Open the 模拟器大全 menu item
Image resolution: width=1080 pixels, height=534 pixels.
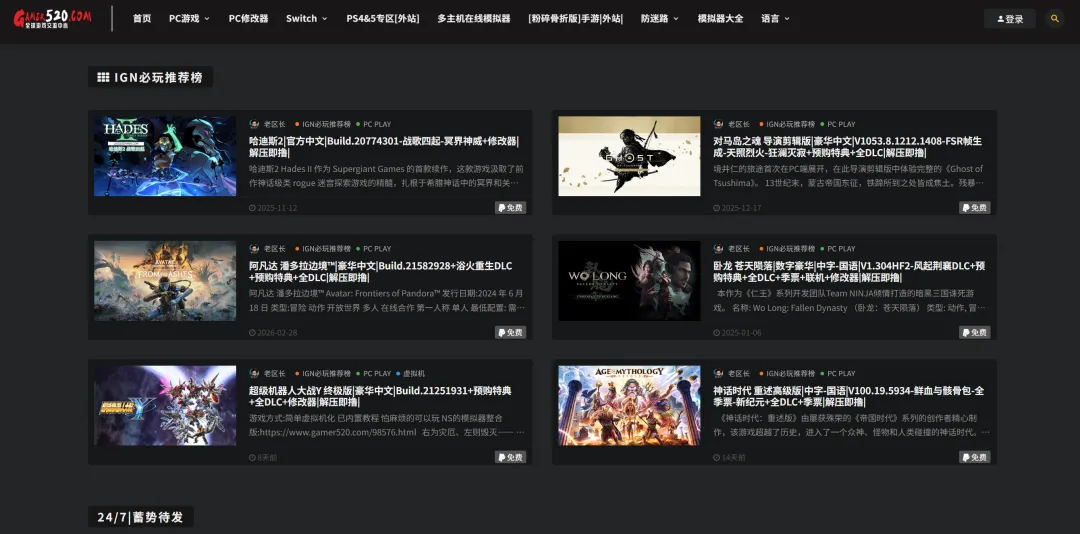pyautogui.click(x=720, y=19)
